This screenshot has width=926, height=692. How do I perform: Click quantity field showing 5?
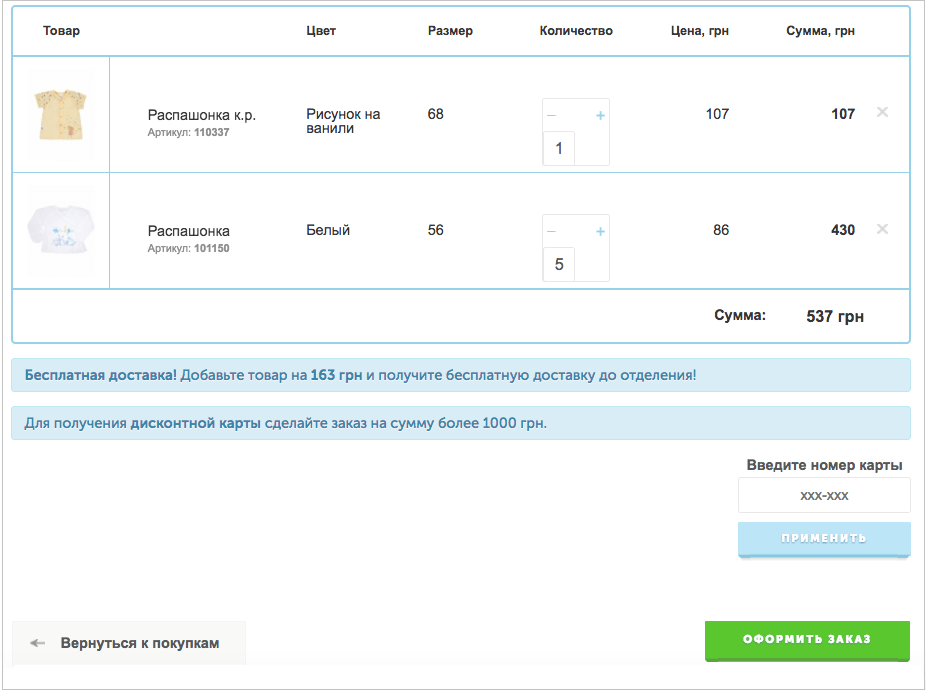tap(559, 264)
